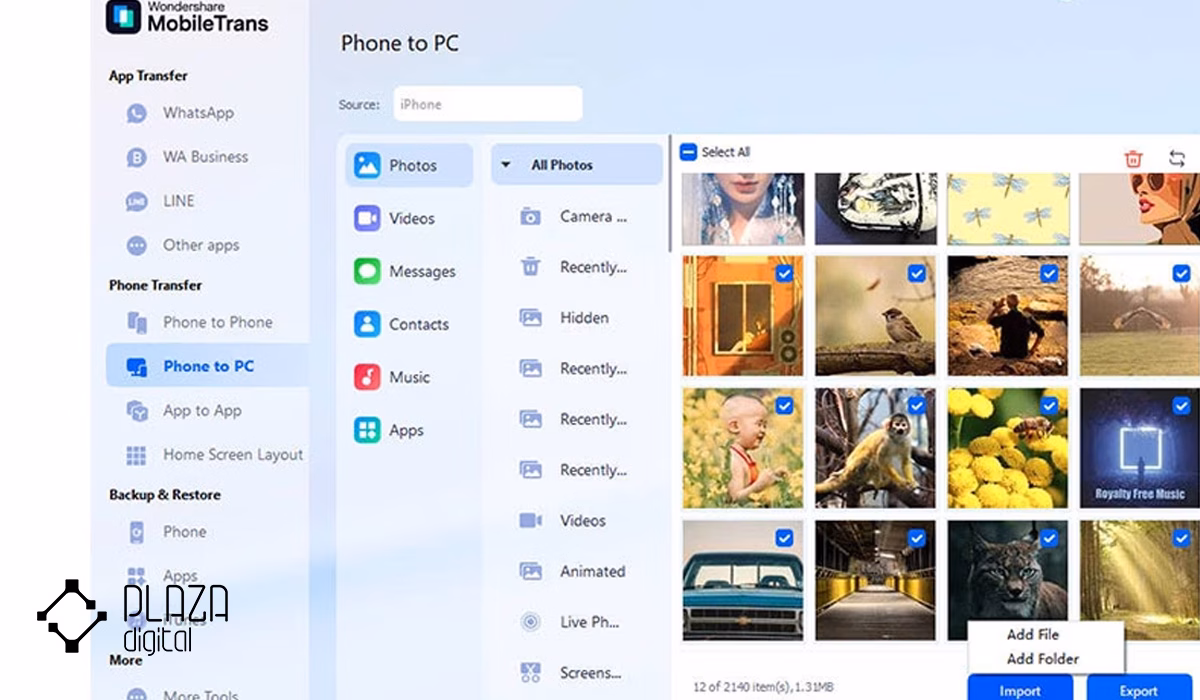Uncheck the bee on flowers checkbox

1049,406
